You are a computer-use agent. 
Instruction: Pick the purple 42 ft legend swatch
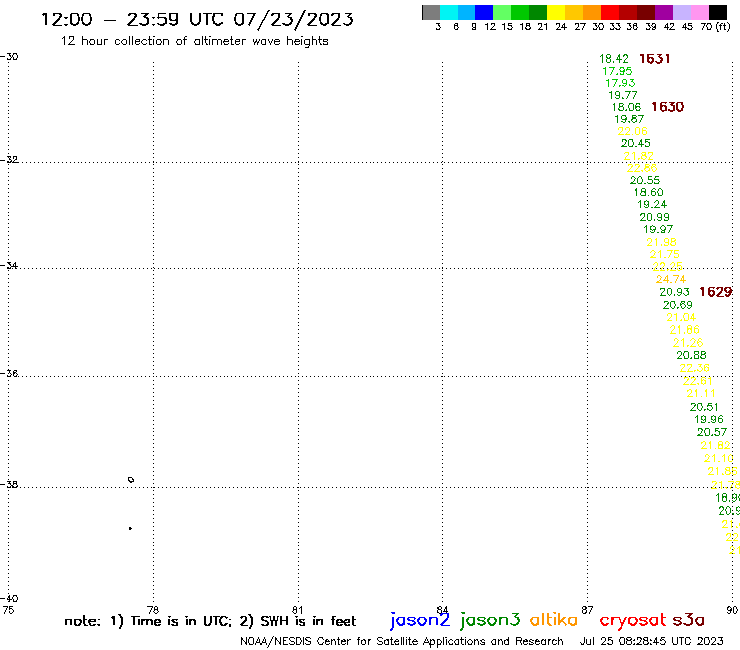click(x=664, y=12)
